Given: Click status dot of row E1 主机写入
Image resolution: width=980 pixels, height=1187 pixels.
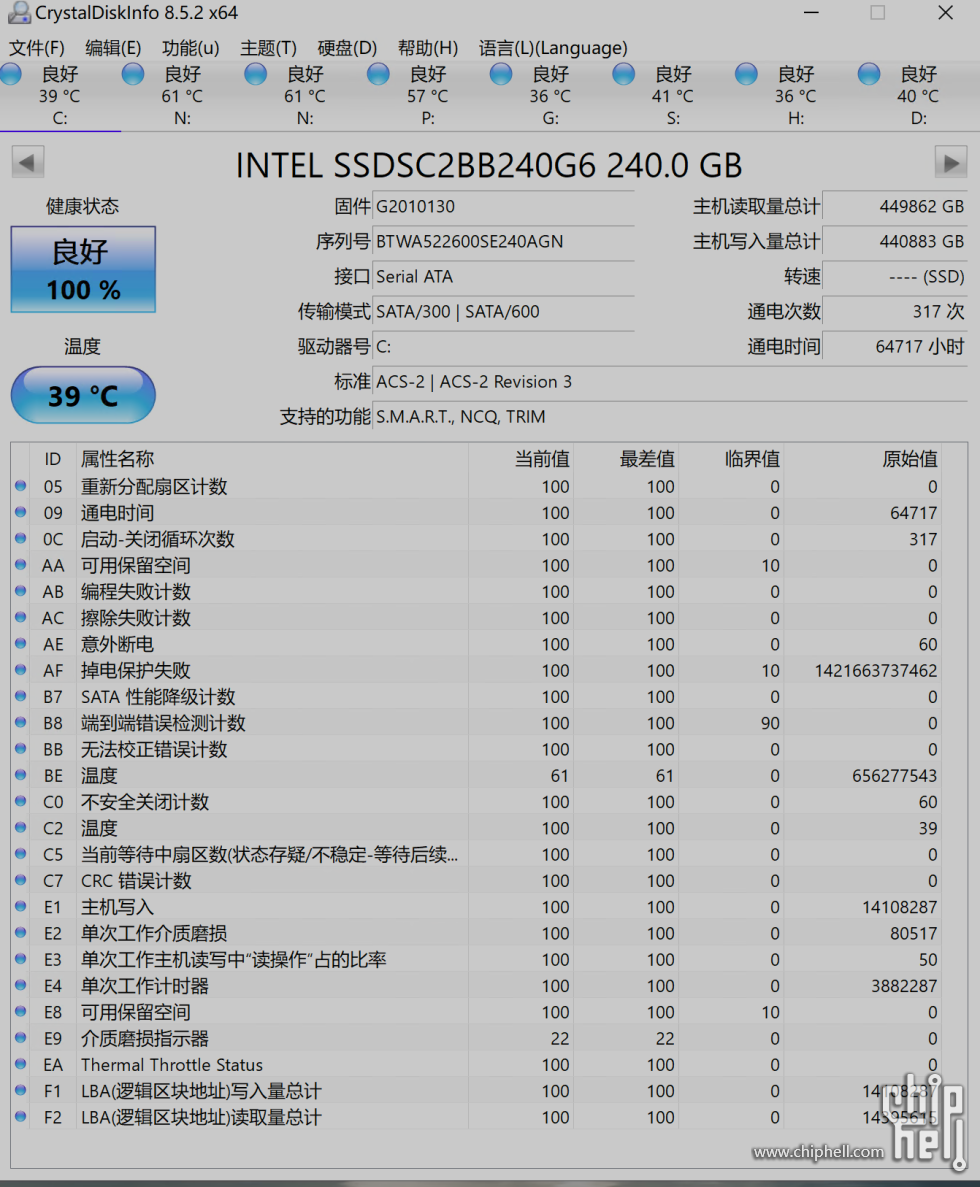Looking at the screenshot, I should [20, 905].
